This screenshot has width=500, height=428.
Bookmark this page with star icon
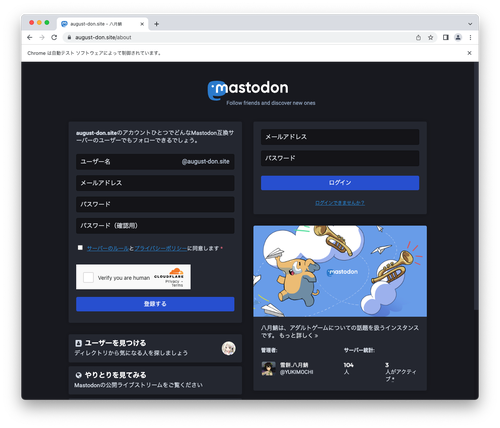click(431, 37)
